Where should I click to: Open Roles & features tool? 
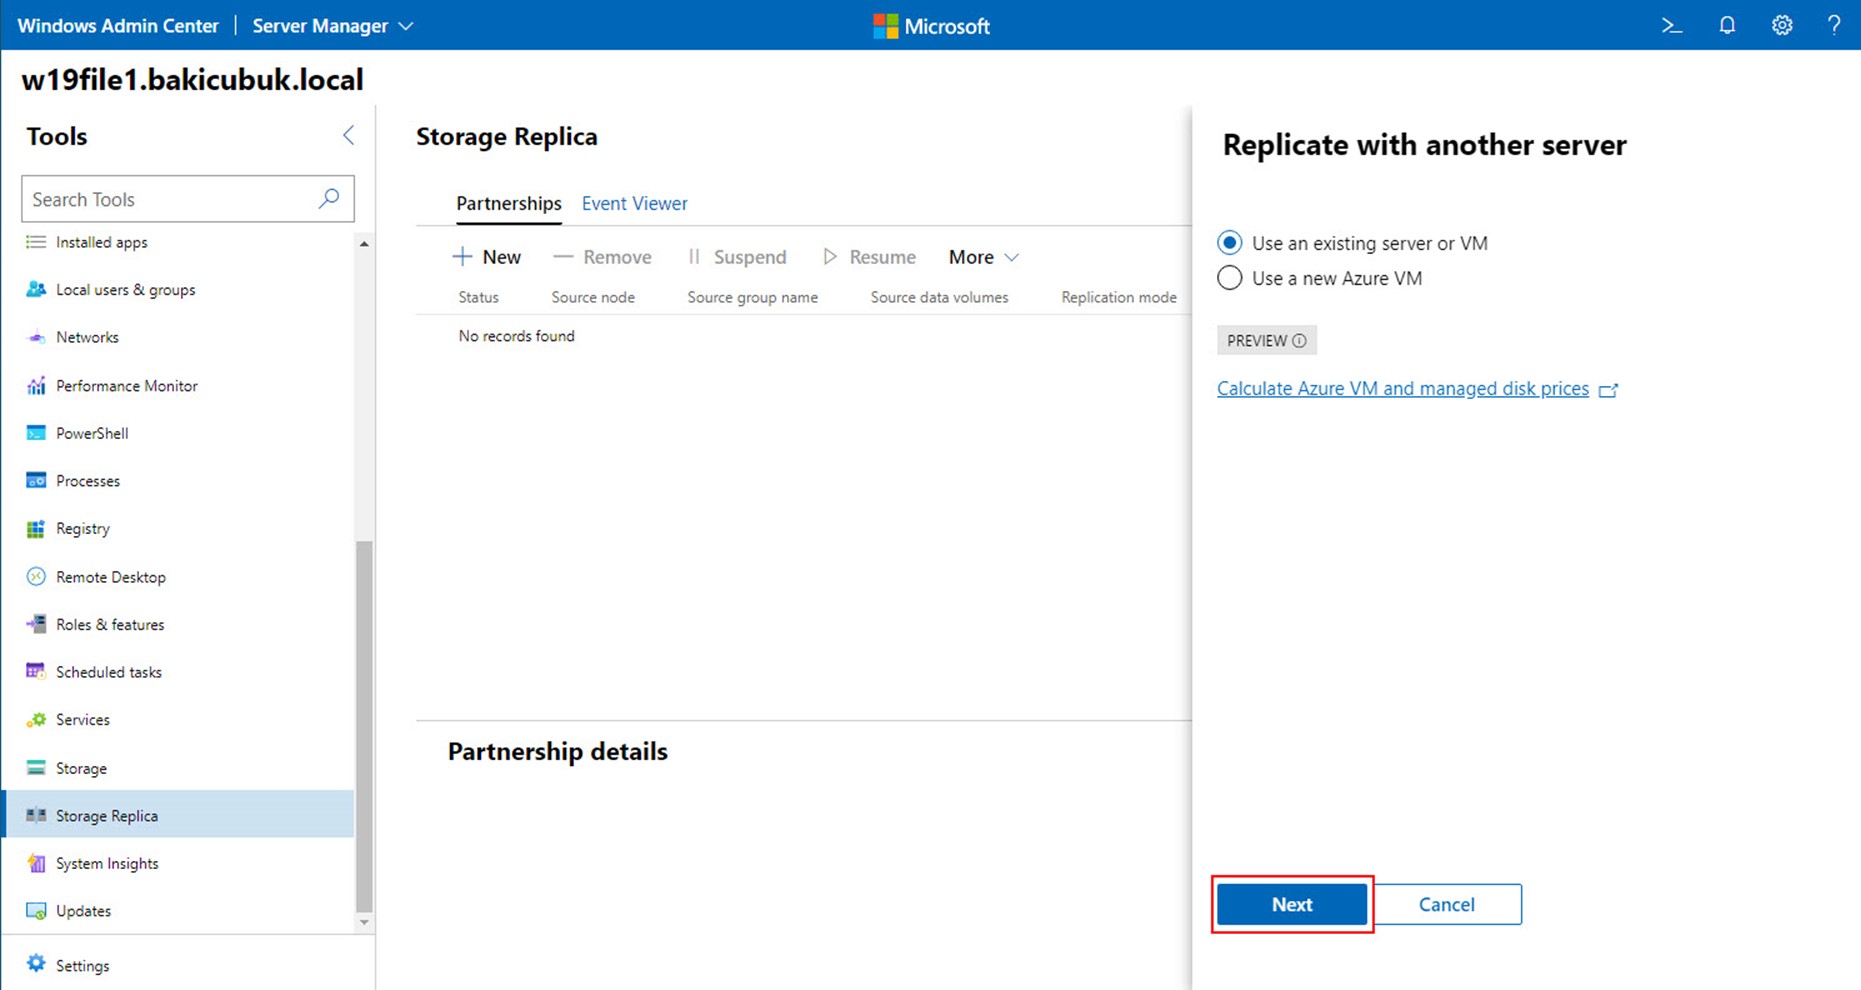[x=179, y=624]
